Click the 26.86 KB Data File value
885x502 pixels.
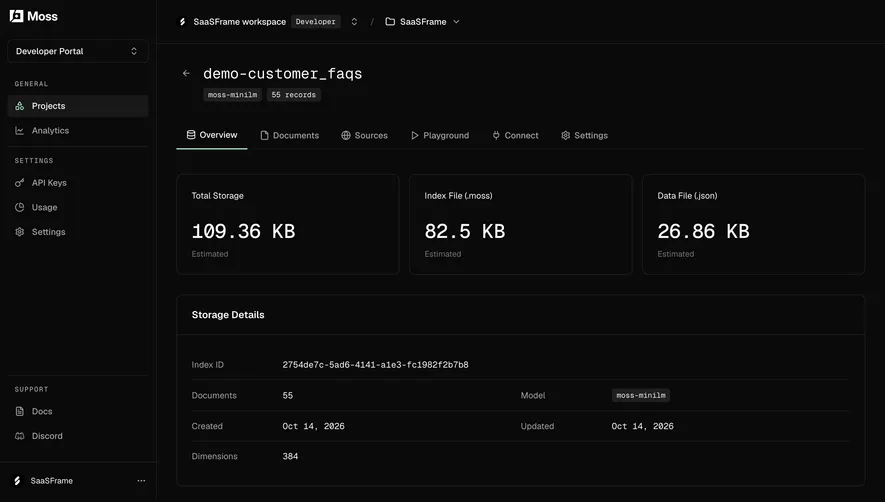coord(703,232)
